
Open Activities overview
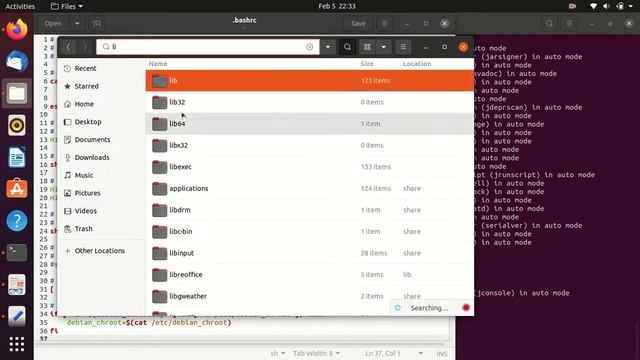click(20, 6)
